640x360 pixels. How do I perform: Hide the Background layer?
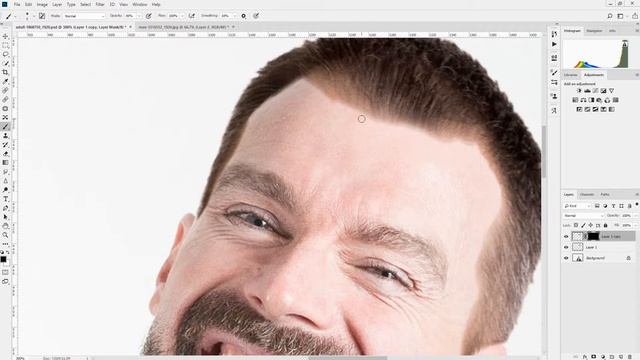click(566, 258)
